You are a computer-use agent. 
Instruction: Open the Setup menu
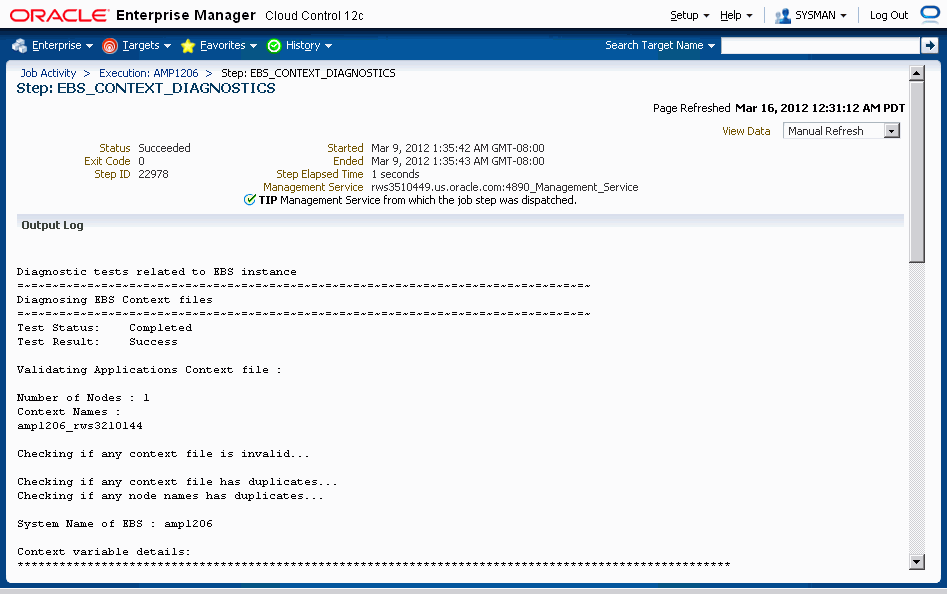[690, 15]
